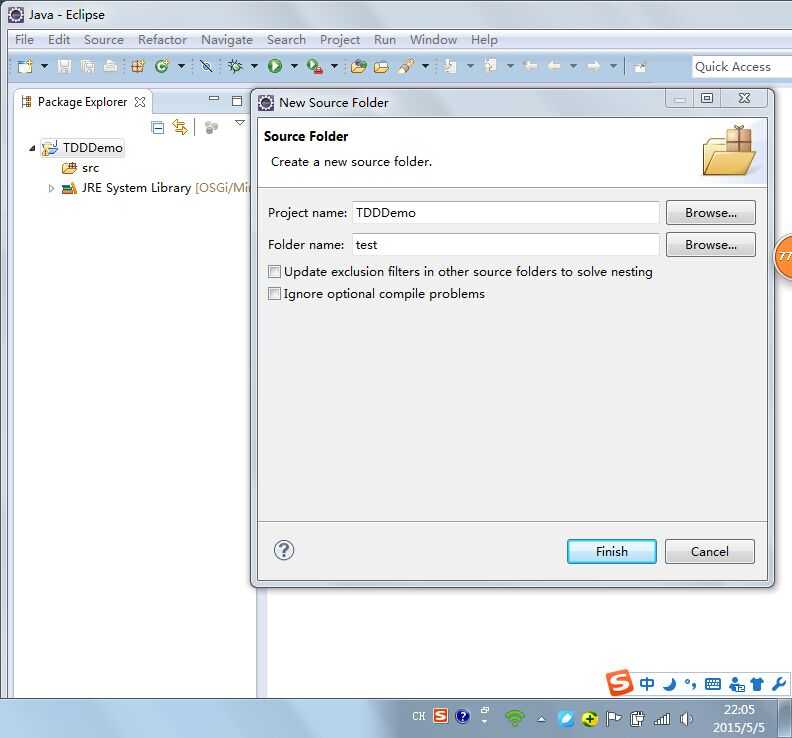Toggle Link with Editor in Package Explorer
Image resolution: width=792 pixels, height=738 pixels.
coord(180,127)
